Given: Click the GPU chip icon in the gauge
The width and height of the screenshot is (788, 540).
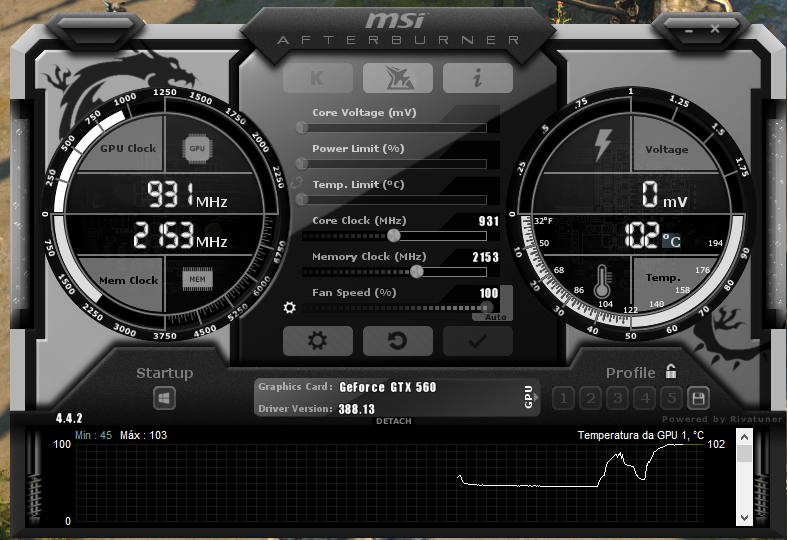Looking at the screenshot, I should 197,149.
